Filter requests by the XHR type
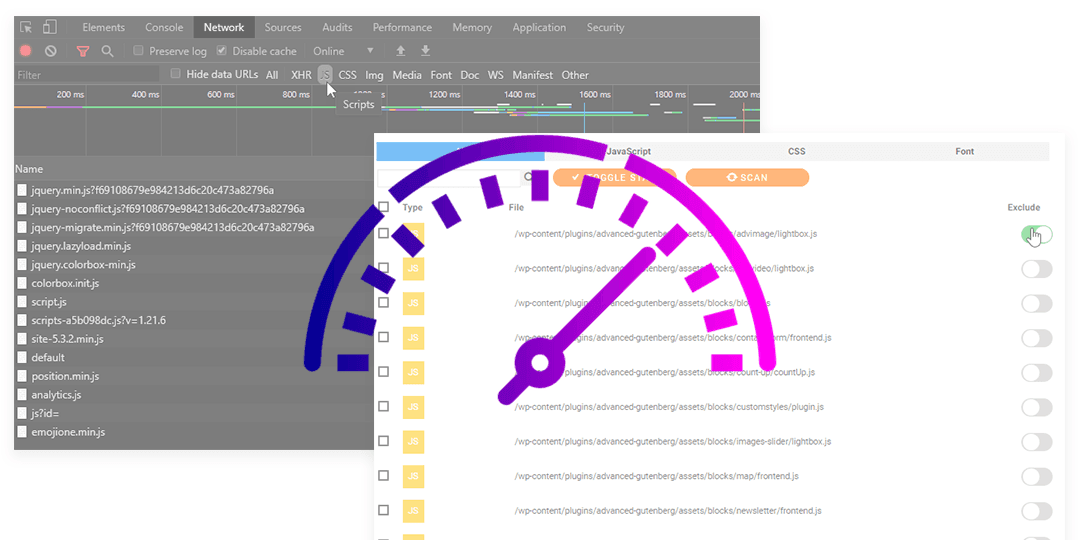The height and width of the screenshot is (540, 1080). (301, 75)
